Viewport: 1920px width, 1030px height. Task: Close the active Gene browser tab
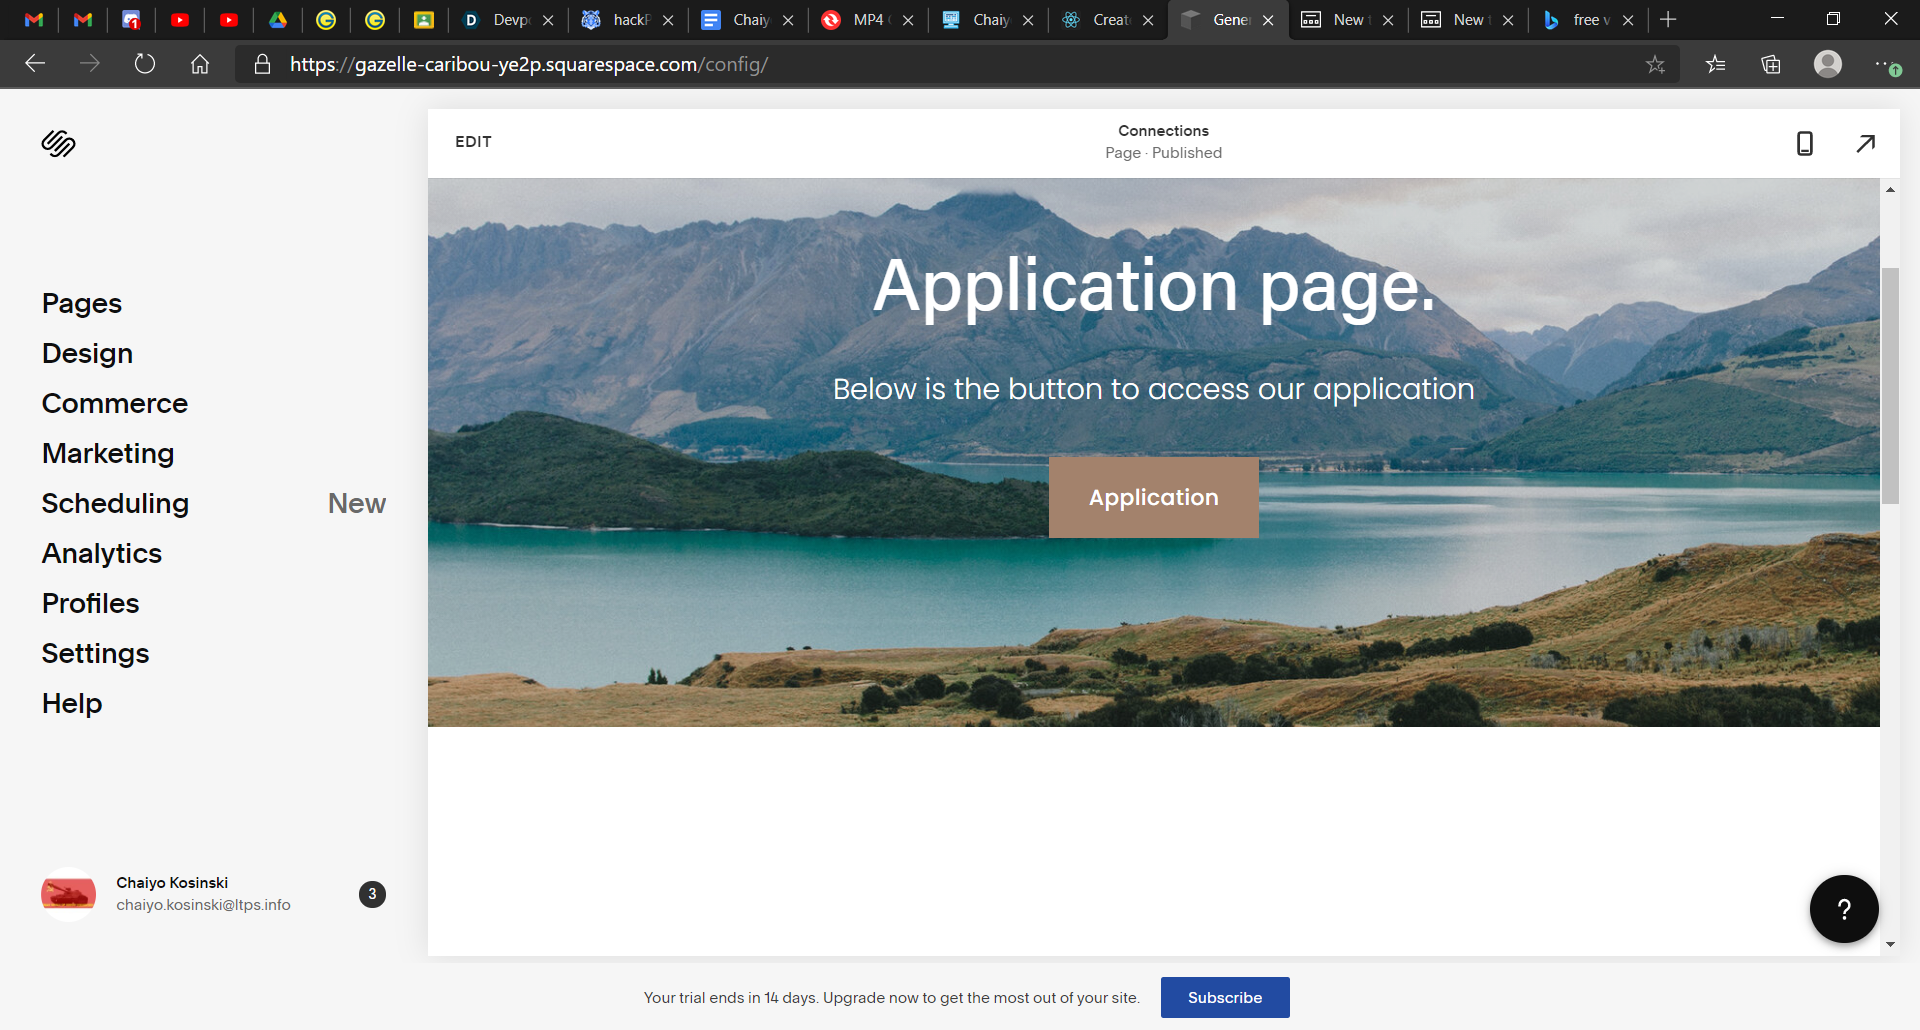click(x=1268, y=20)
